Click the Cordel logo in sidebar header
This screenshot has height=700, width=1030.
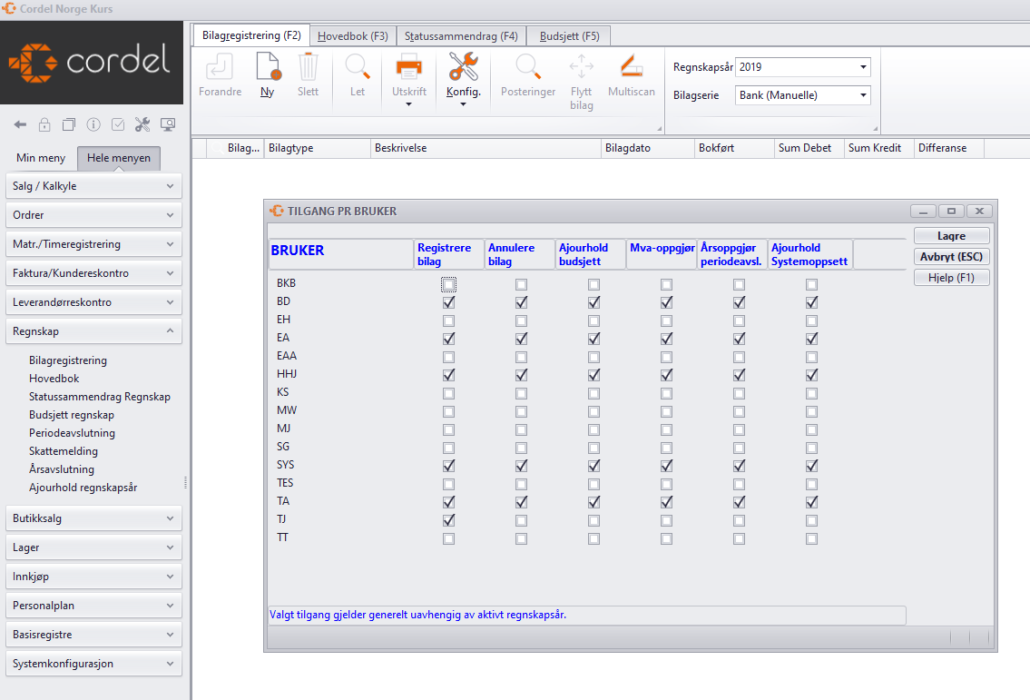(x=90, y=62)
